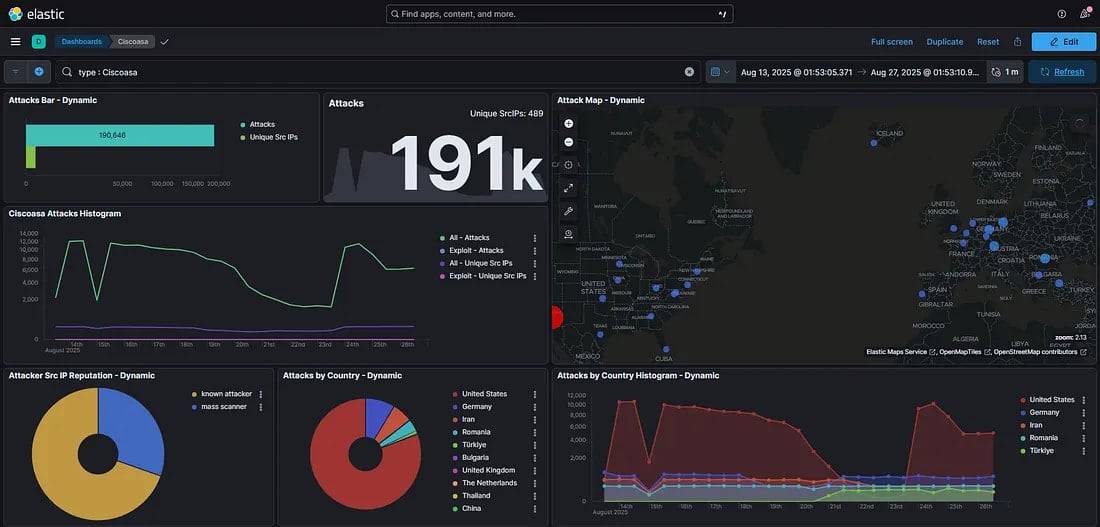Screen dimensions: 1100x527
Task: Click the share dashboard icon
Action: [1017, 42]
